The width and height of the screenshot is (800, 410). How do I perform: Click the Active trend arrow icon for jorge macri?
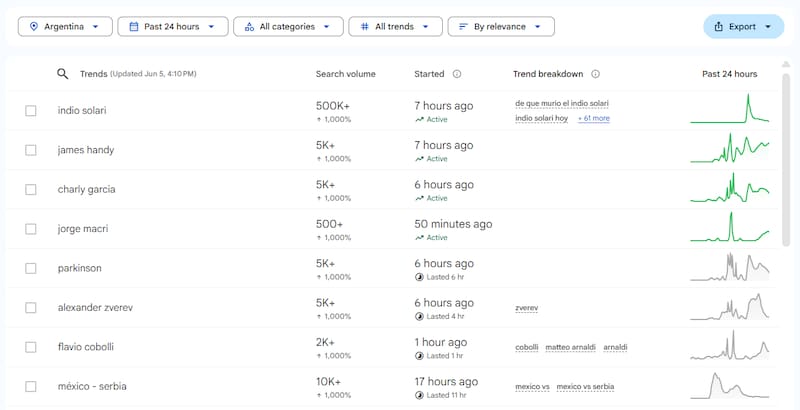tap(419, 238)
